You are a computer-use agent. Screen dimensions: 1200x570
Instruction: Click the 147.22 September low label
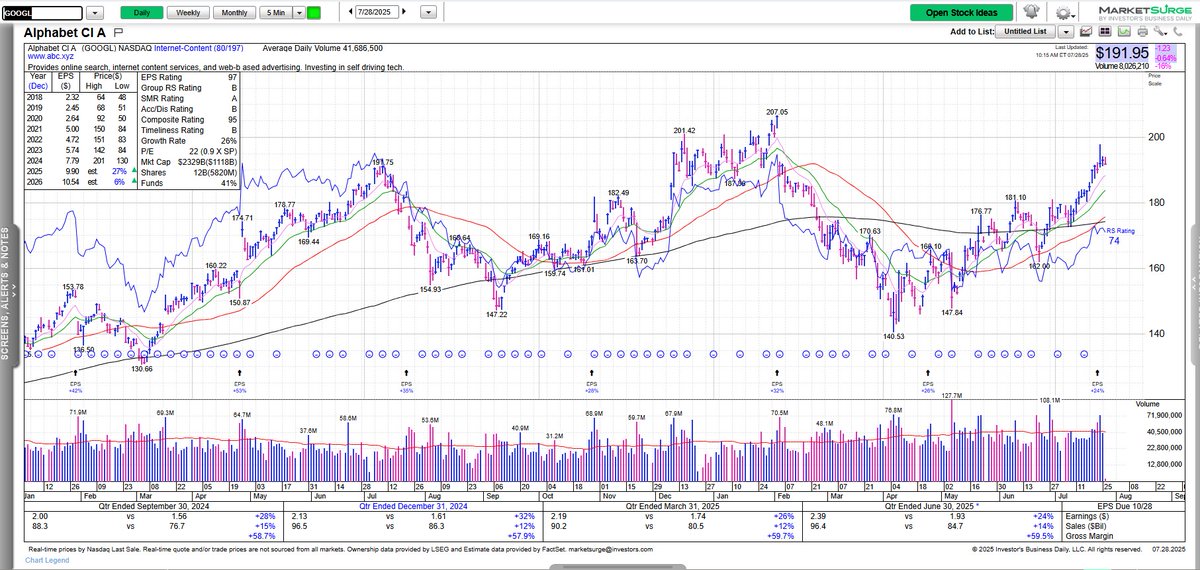tap(496, 314)
